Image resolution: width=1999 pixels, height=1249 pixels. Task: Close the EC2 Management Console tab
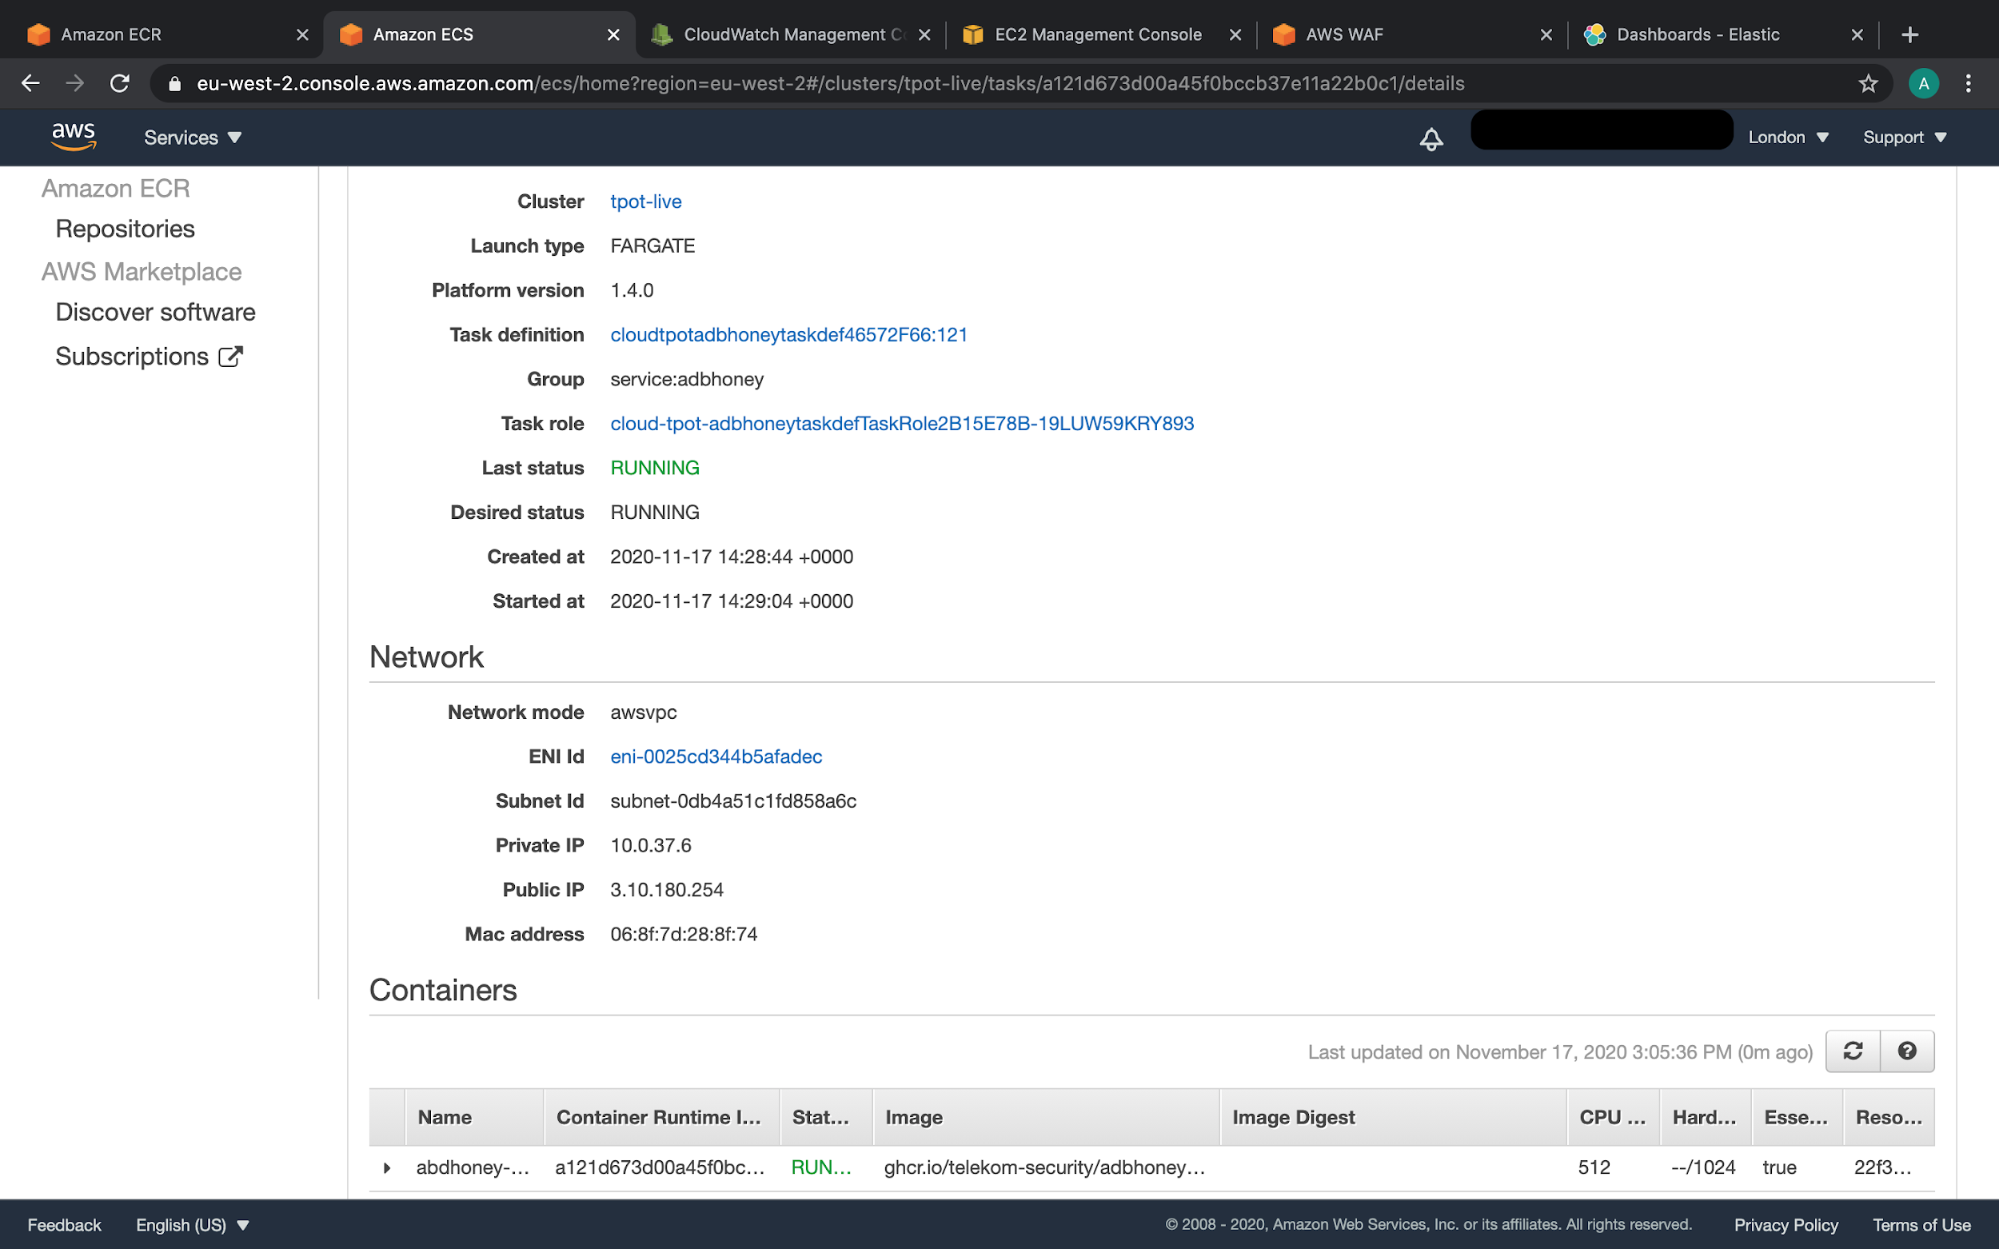(1235, 34)
